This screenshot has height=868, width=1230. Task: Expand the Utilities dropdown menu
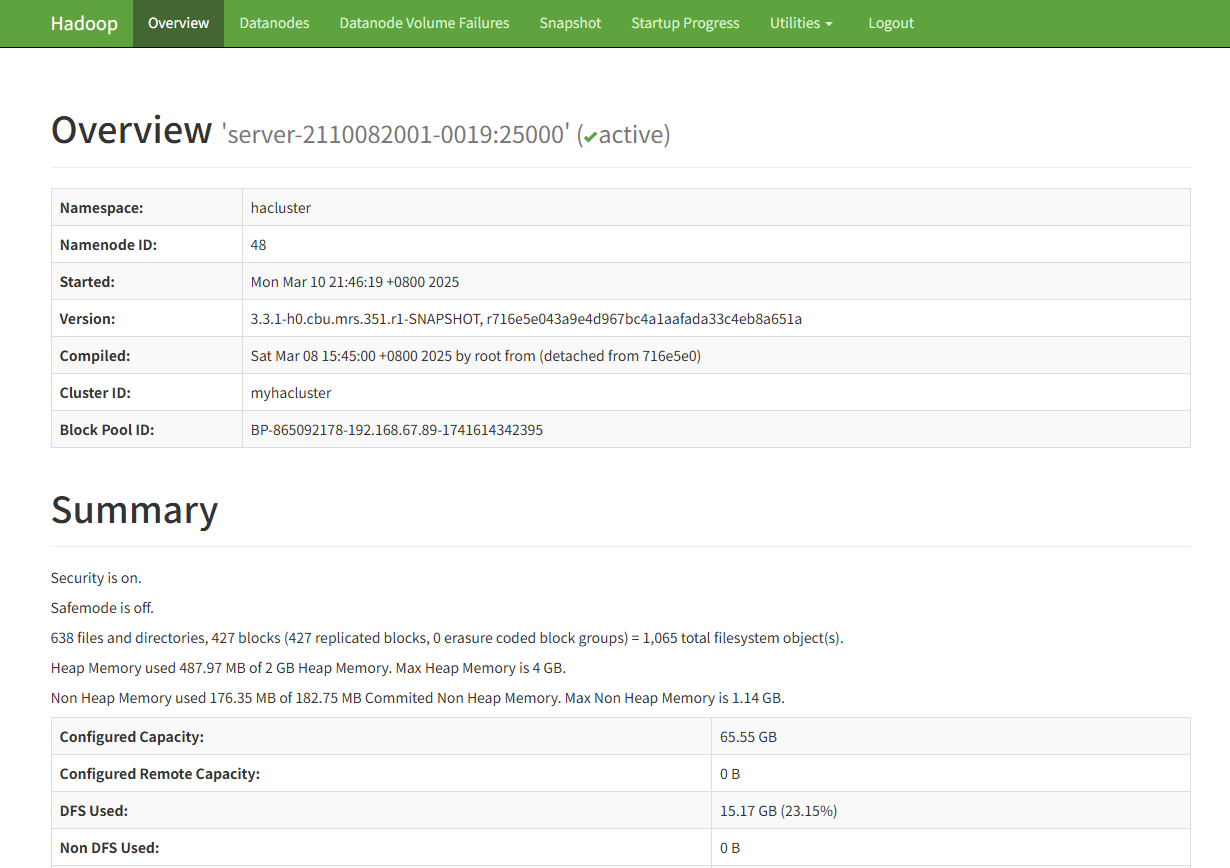(x=801, y=23)
